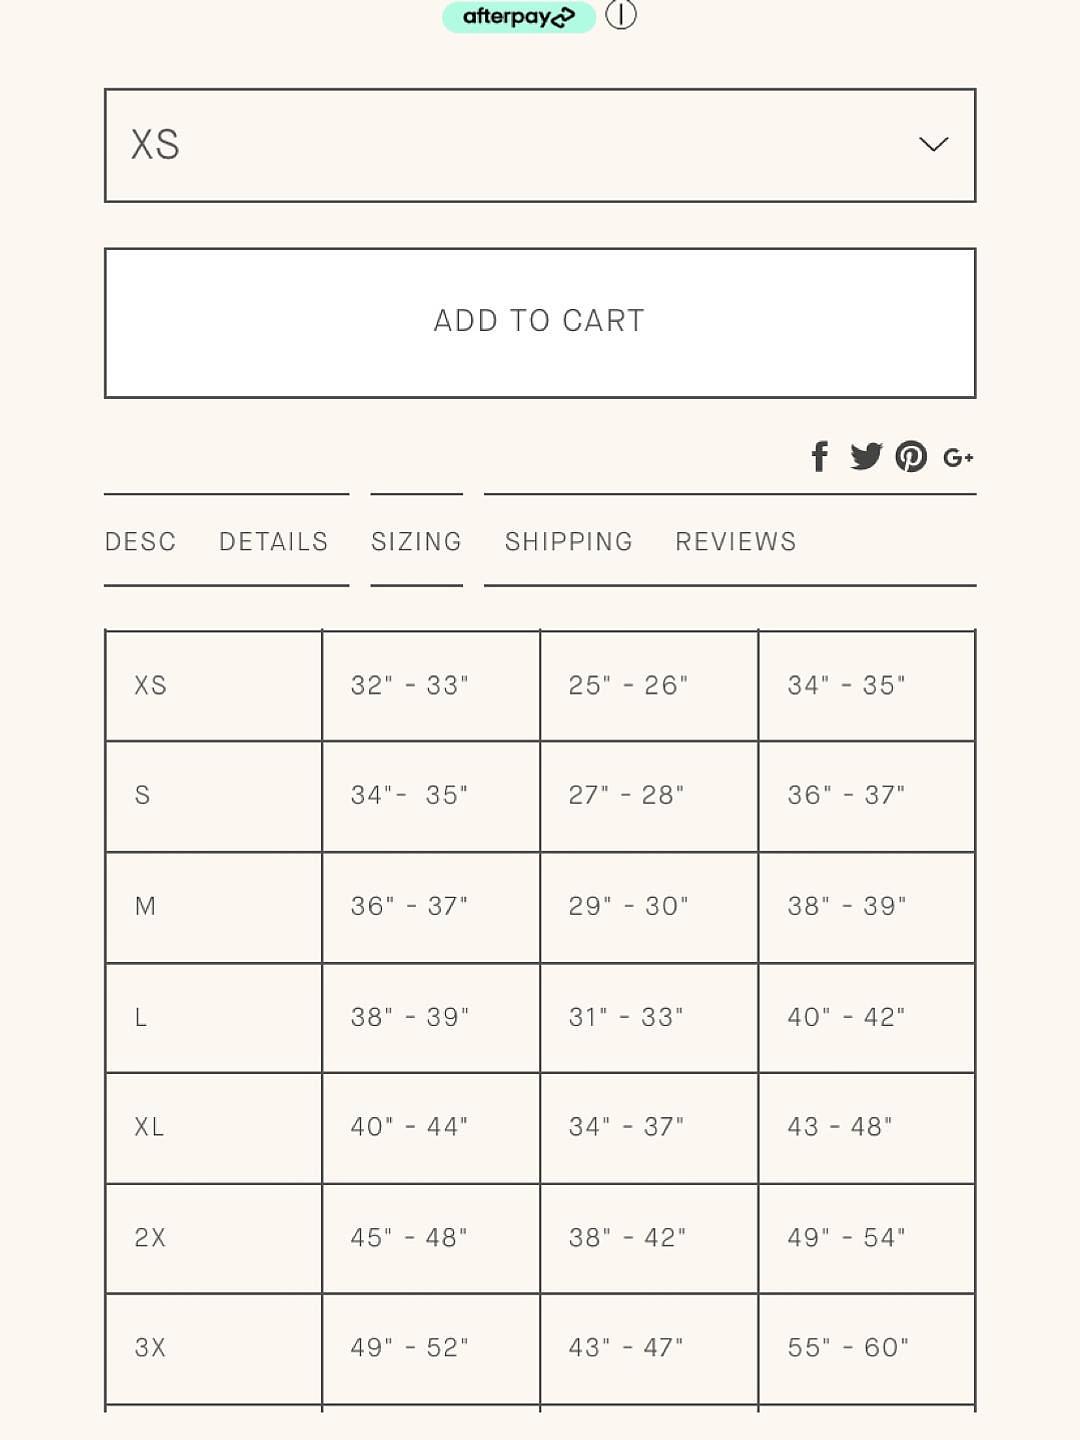Open the DETAILS tab
Viewport: 1080px width, 1440px height.
point(273,541)
